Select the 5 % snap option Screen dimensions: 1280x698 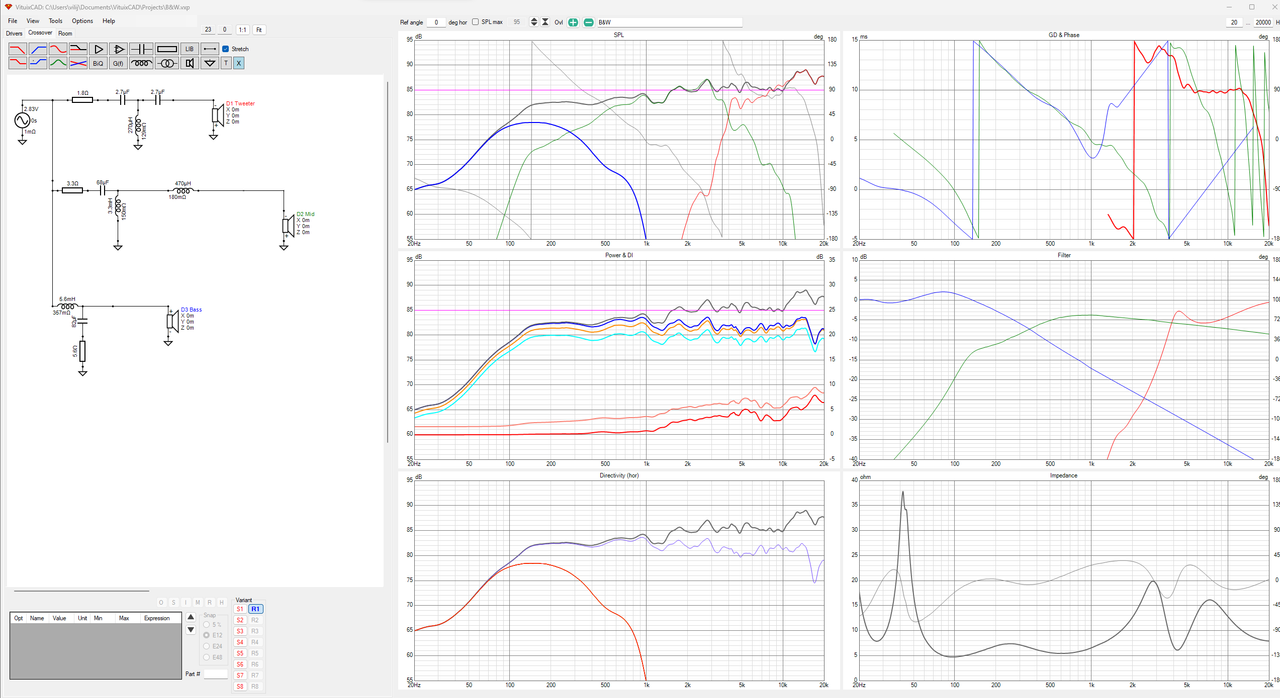click(x=207, y=624)
